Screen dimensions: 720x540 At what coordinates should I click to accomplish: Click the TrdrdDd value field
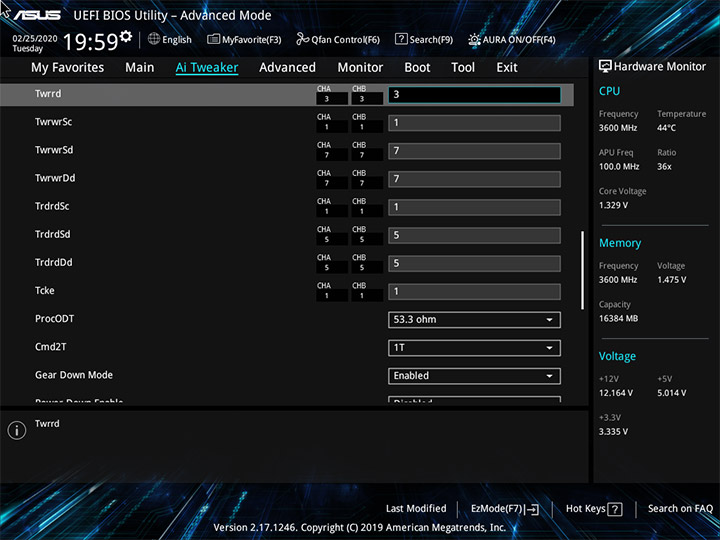pyautogui.click(x=474, y=264)
